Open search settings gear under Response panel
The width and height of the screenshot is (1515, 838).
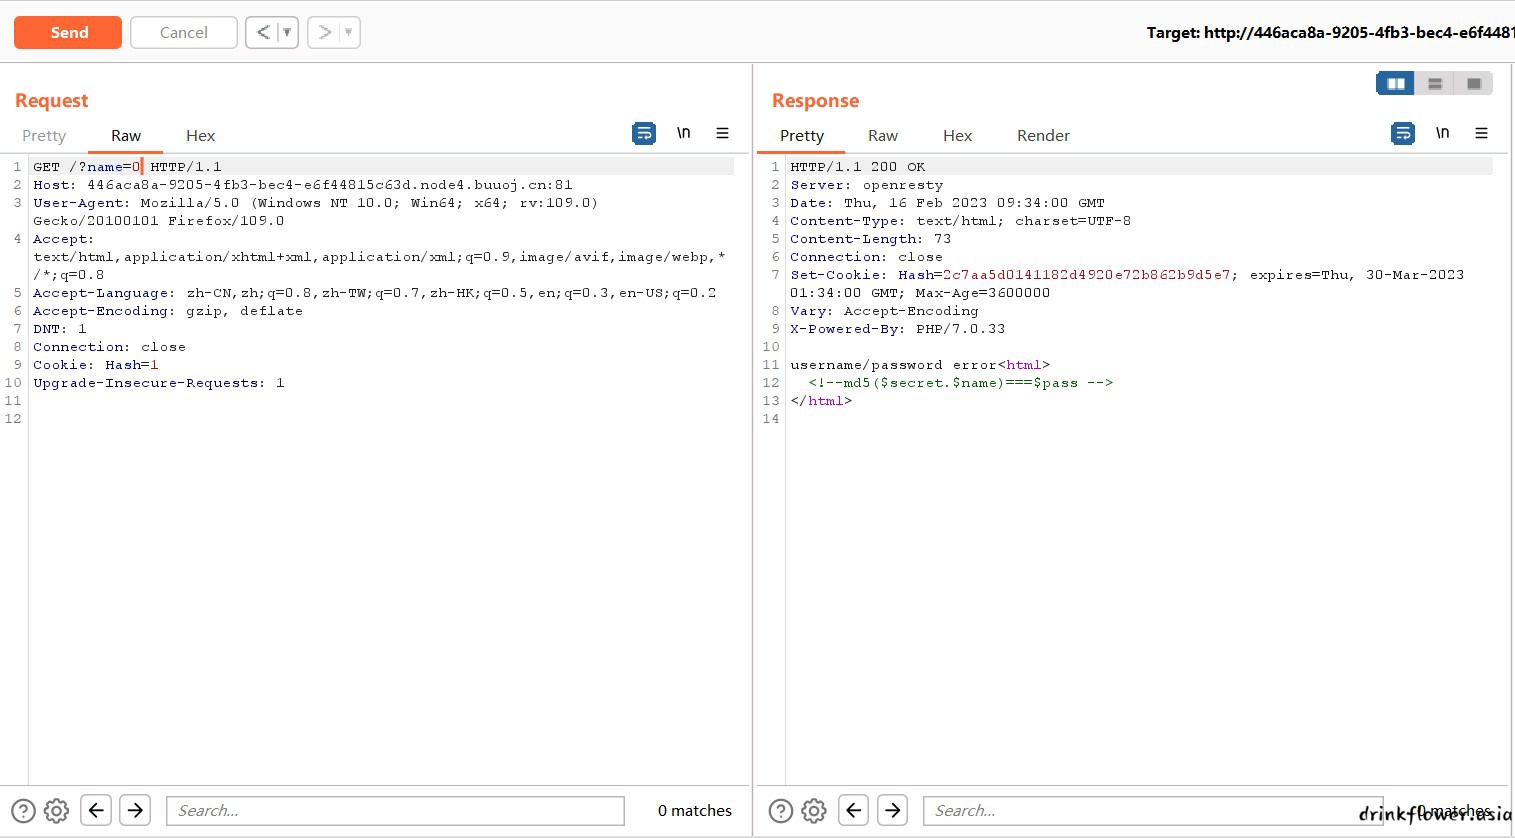[814, 811]
